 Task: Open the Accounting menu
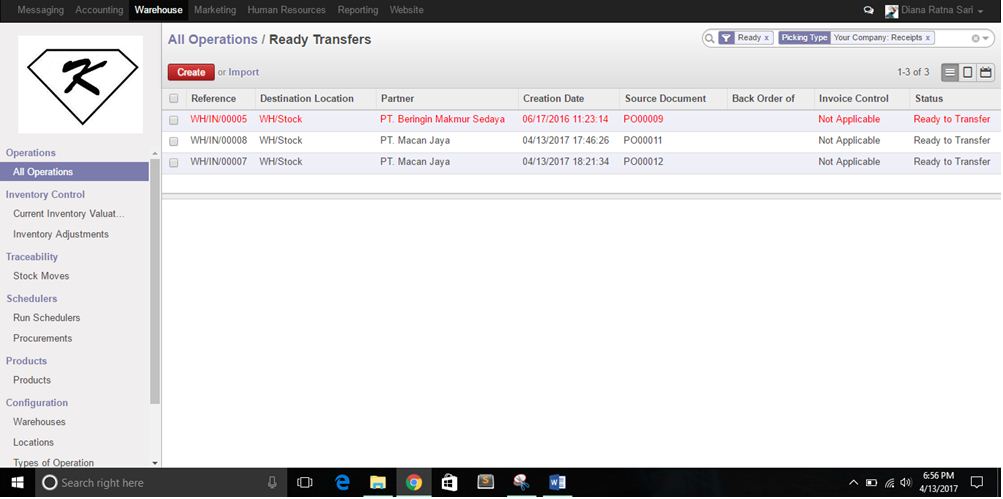(x=99, y=10)
